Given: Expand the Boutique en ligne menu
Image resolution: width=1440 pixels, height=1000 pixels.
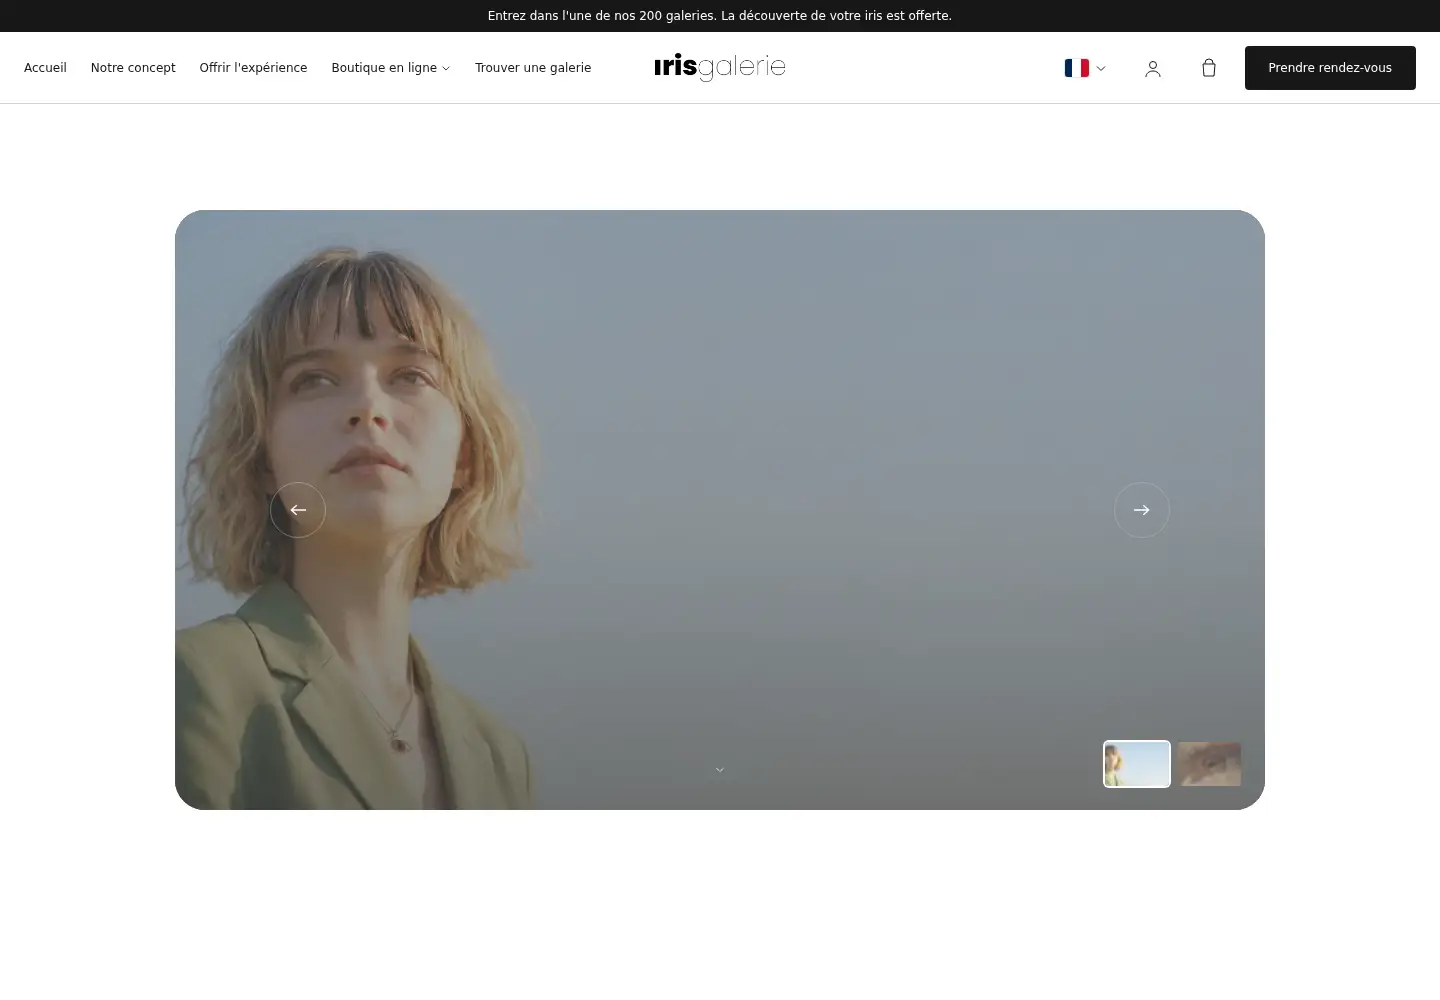Looking at the screenshot, I should (391, 68).
